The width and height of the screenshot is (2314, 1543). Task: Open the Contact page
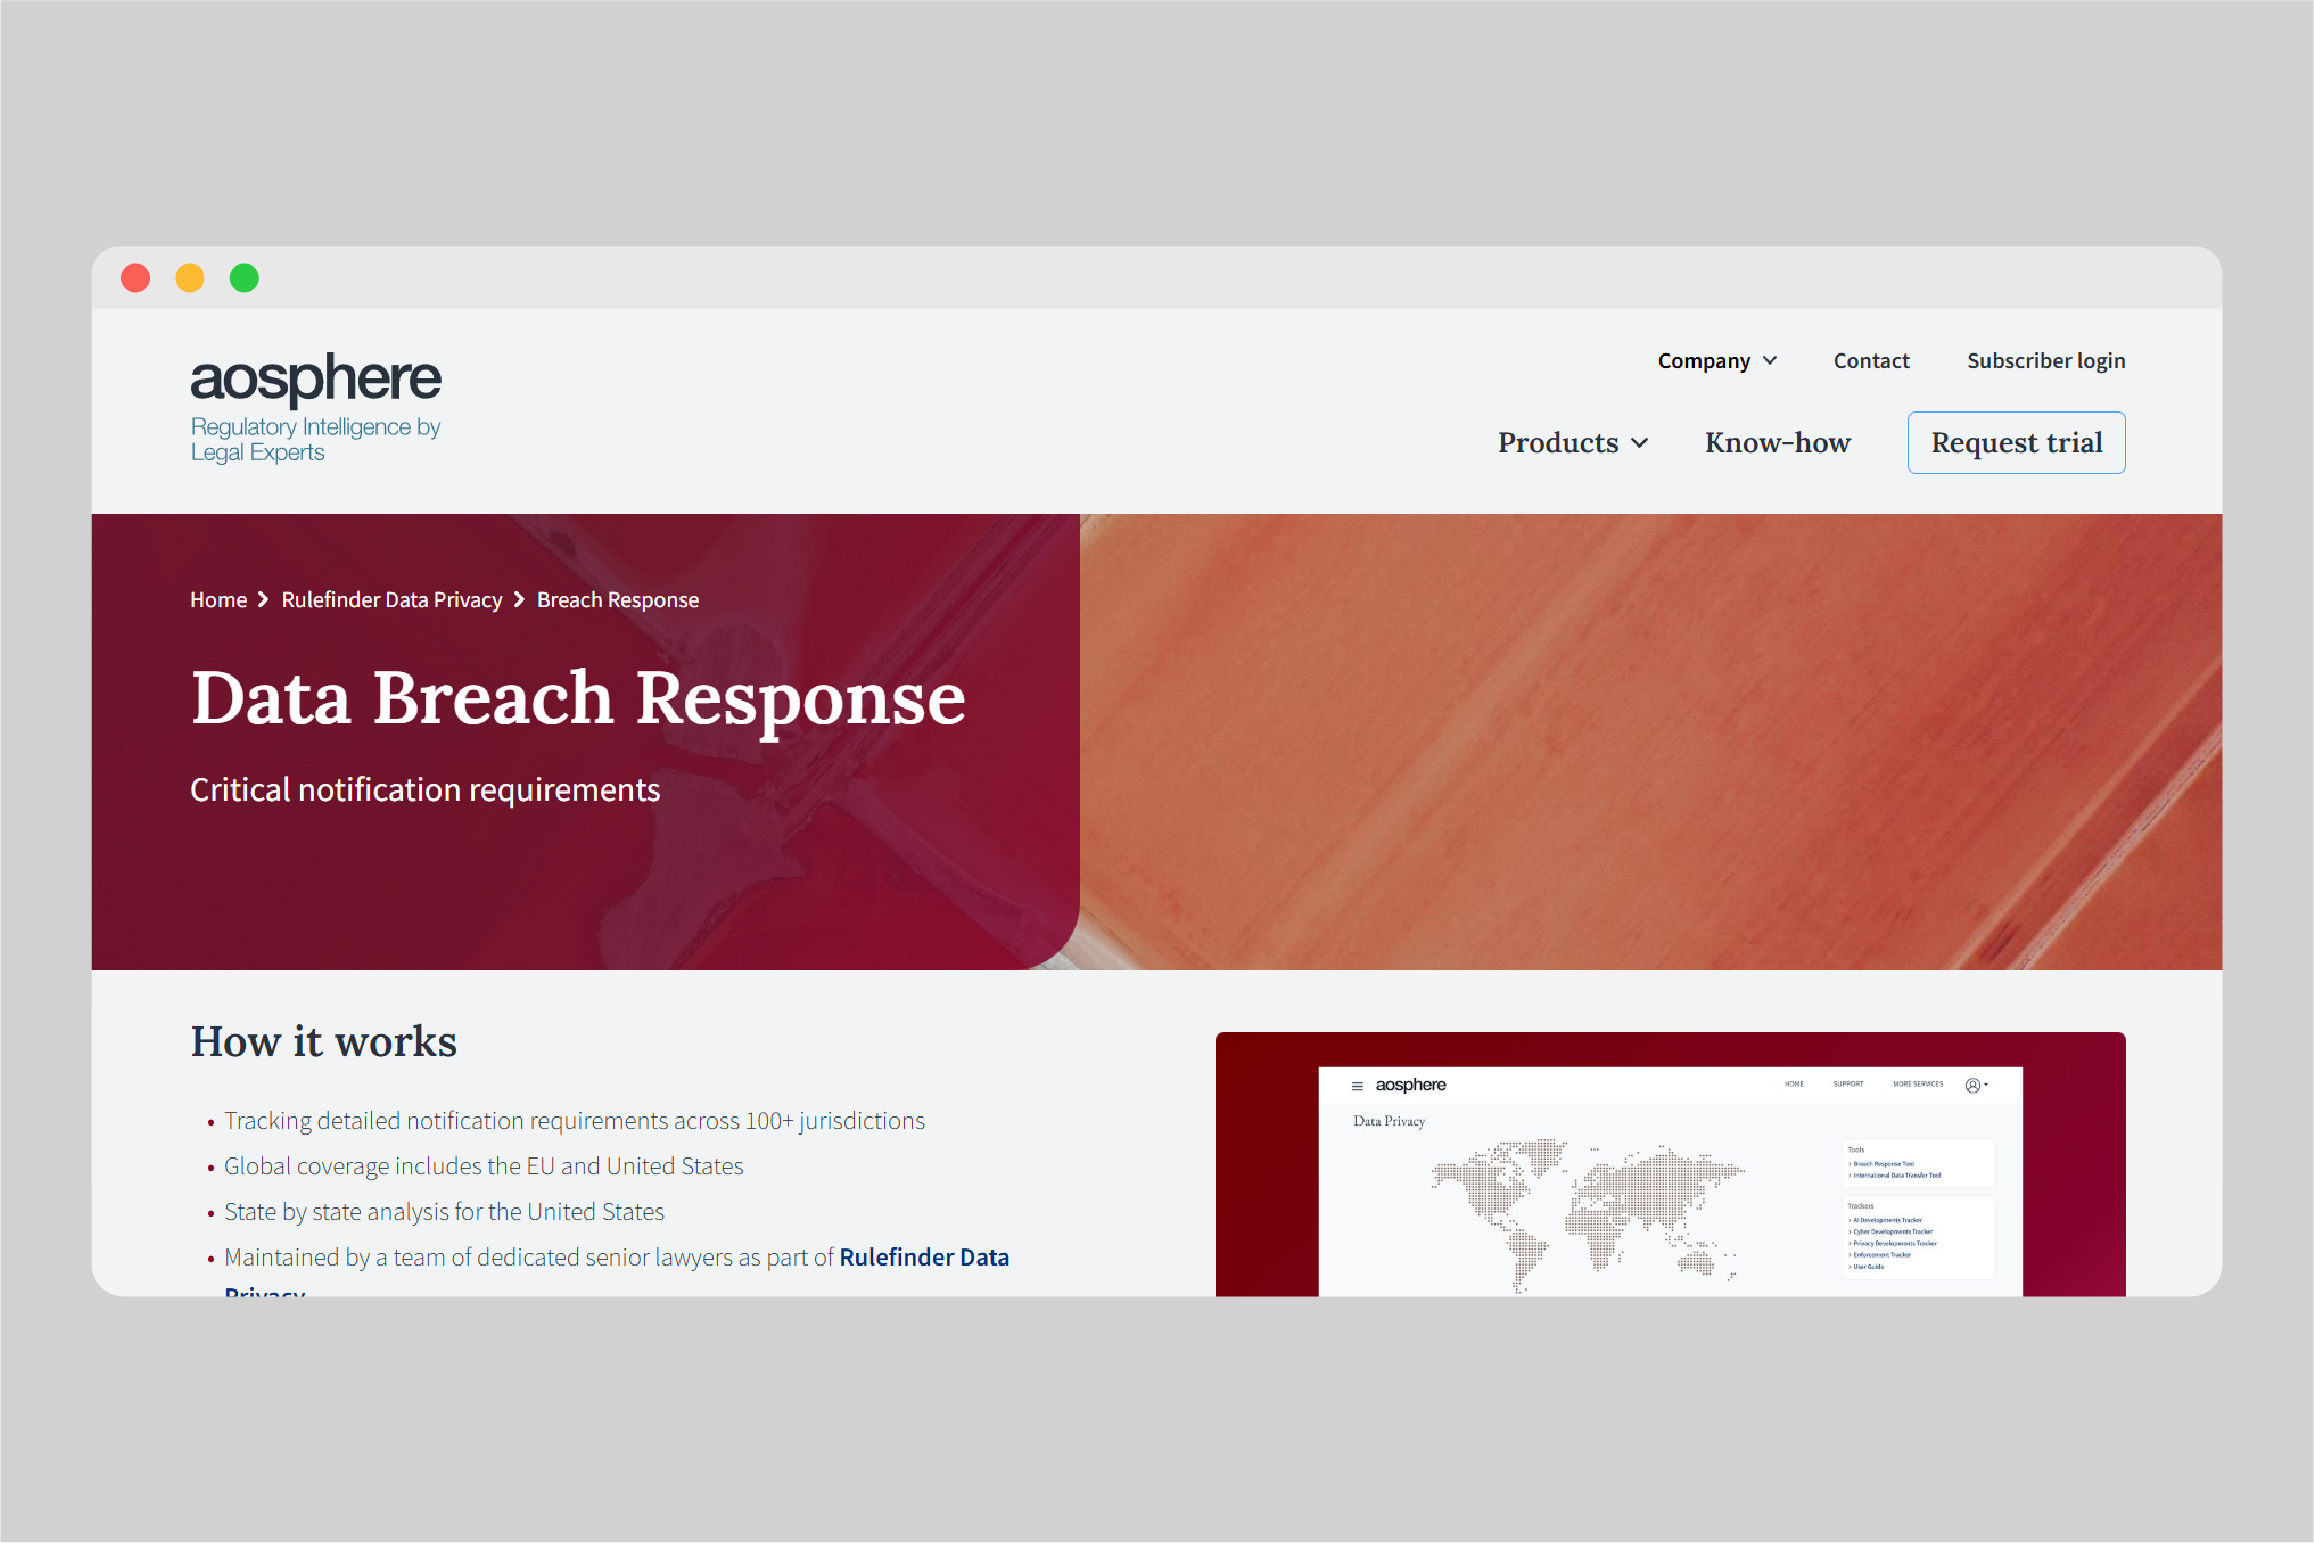pos(1871,361)
